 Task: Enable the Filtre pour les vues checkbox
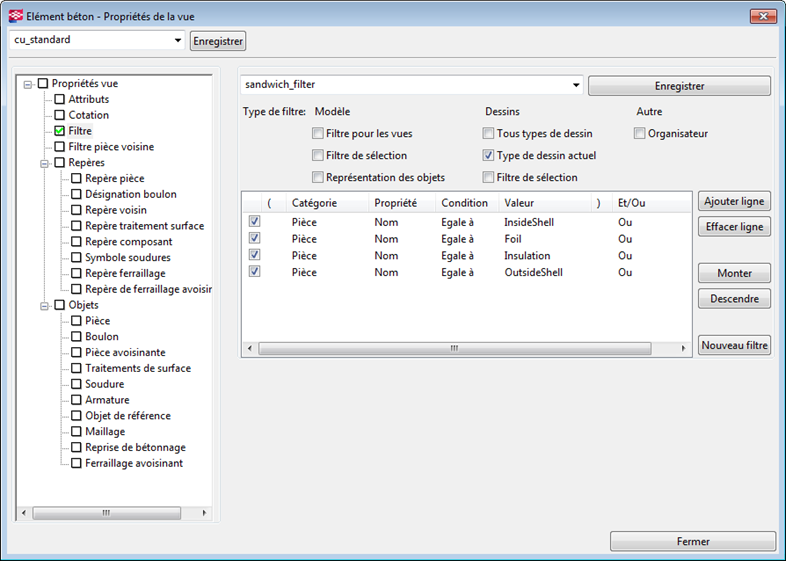pos(318,134)
